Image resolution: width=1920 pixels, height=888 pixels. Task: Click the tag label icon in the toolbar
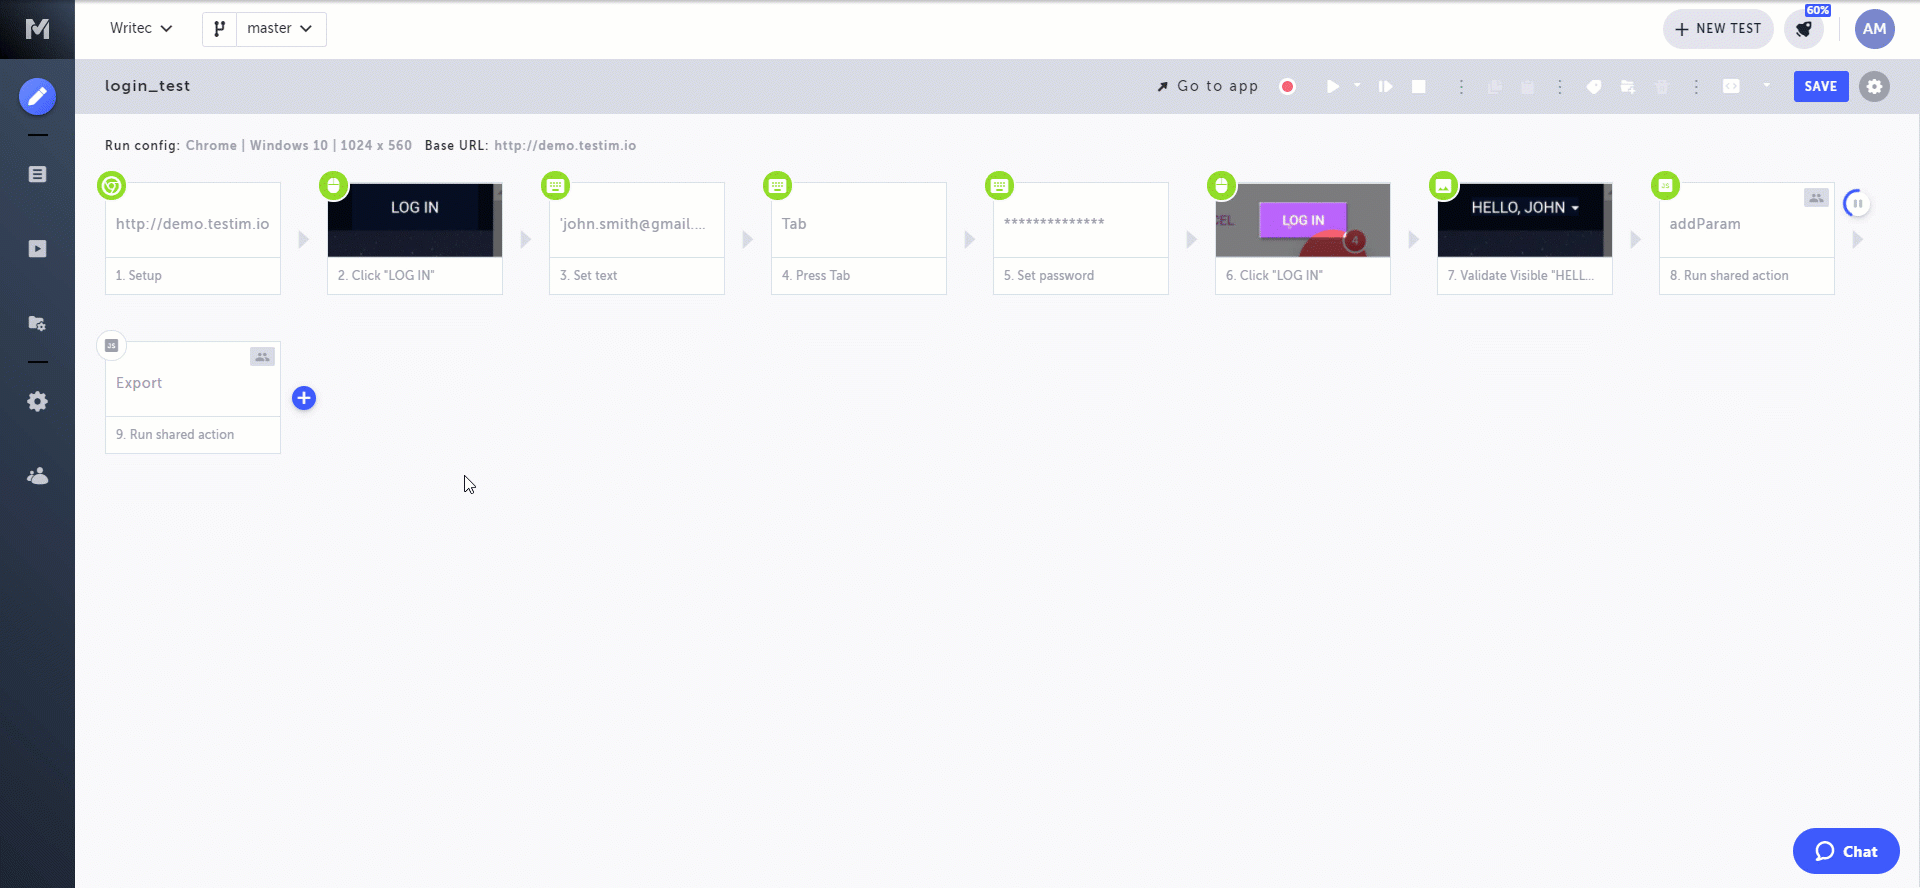(x=1594, y=87)
